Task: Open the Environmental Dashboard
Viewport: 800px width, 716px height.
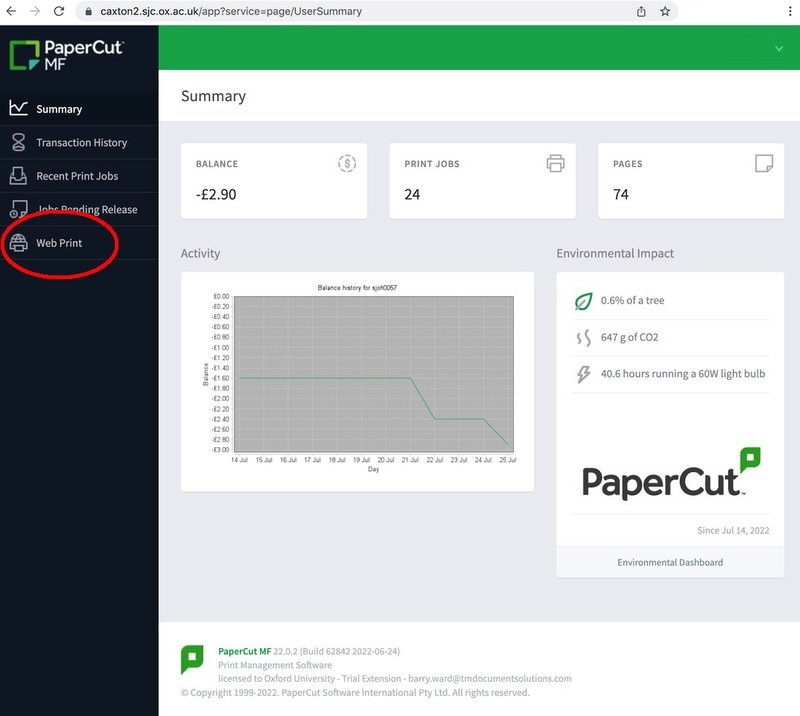Action: pos(670,562)
